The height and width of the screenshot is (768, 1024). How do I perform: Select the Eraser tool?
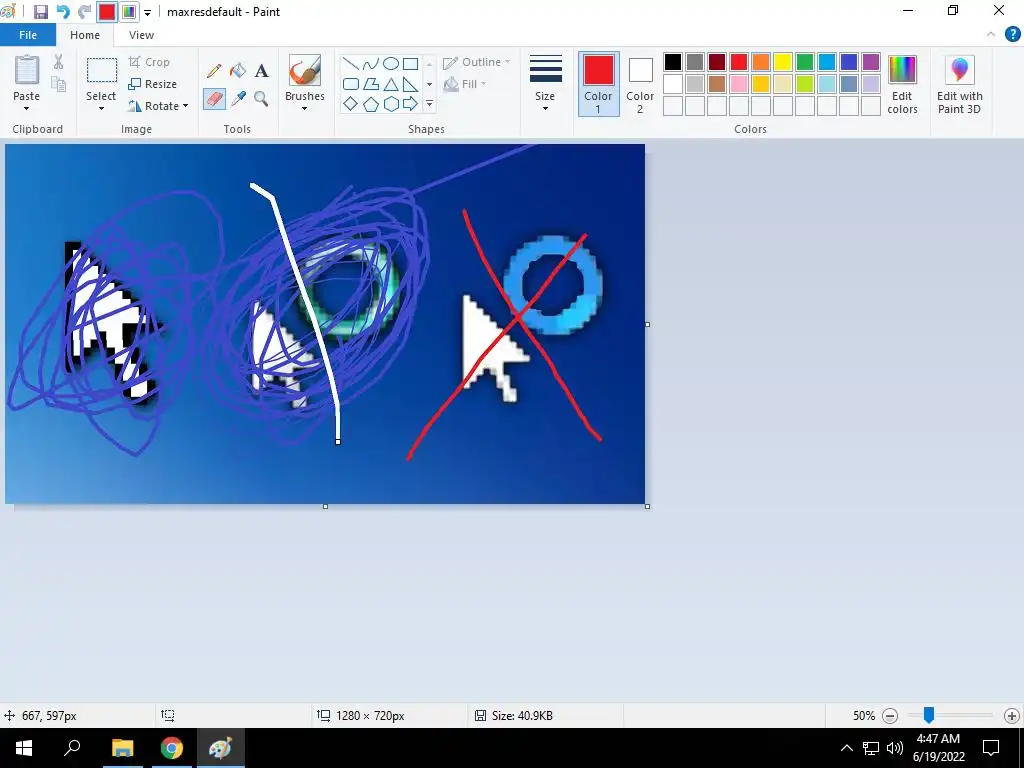click(214, 99)
